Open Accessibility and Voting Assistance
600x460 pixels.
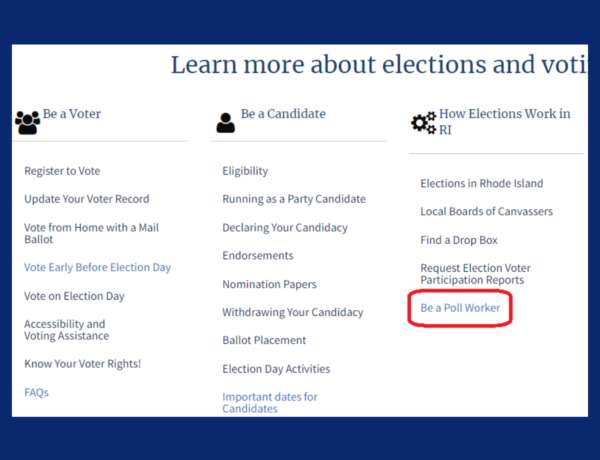tap(67, 330)
